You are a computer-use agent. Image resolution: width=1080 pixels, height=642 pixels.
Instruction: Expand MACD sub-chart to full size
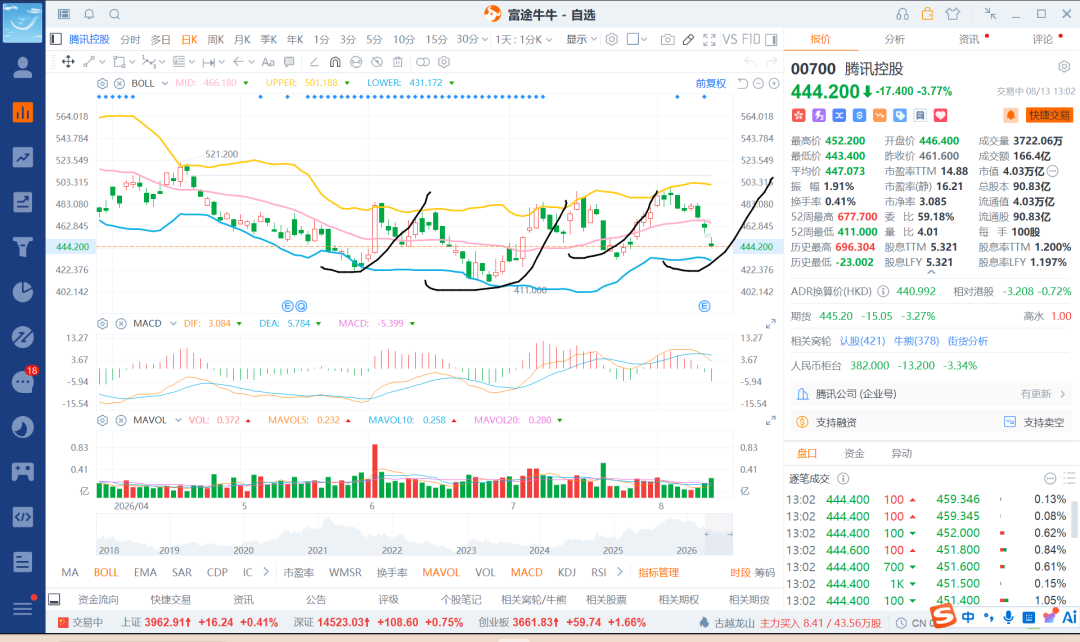coord(771,324)
